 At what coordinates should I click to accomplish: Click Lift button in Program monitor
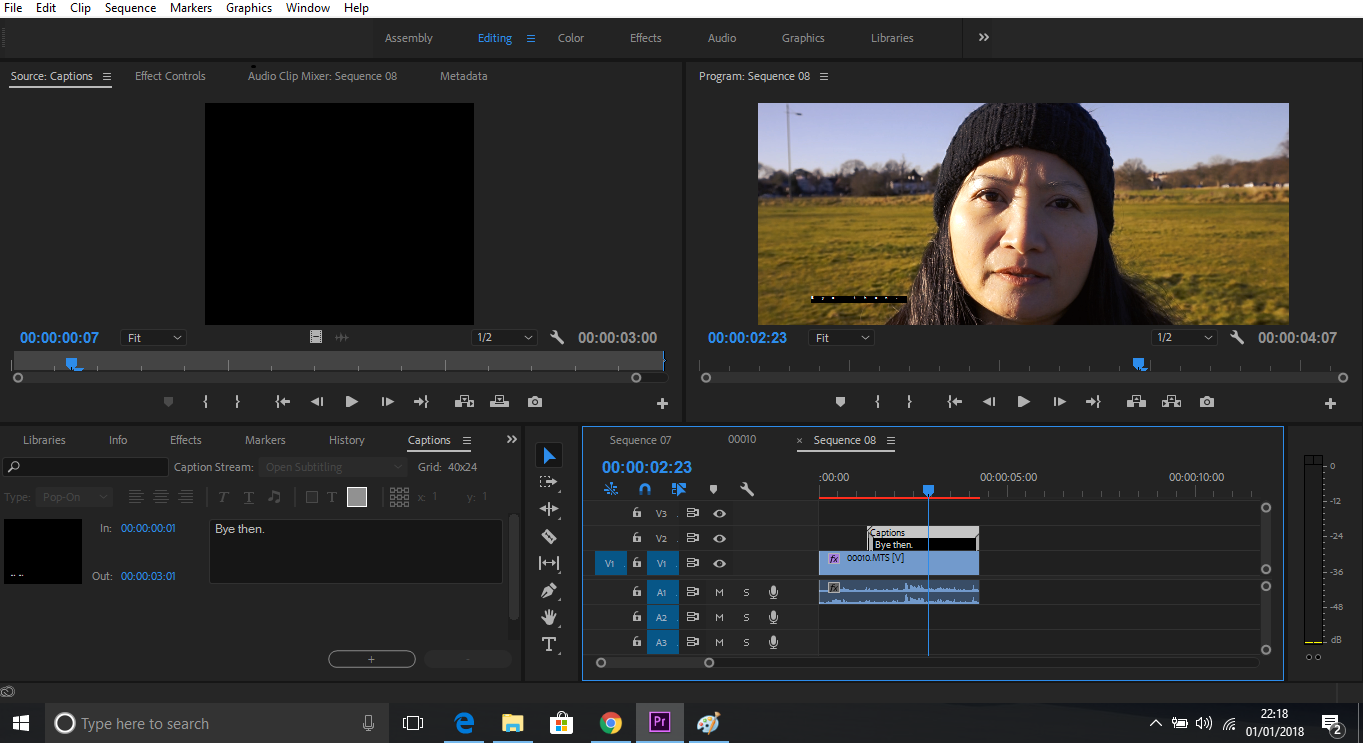click(x=1136, y=402)
